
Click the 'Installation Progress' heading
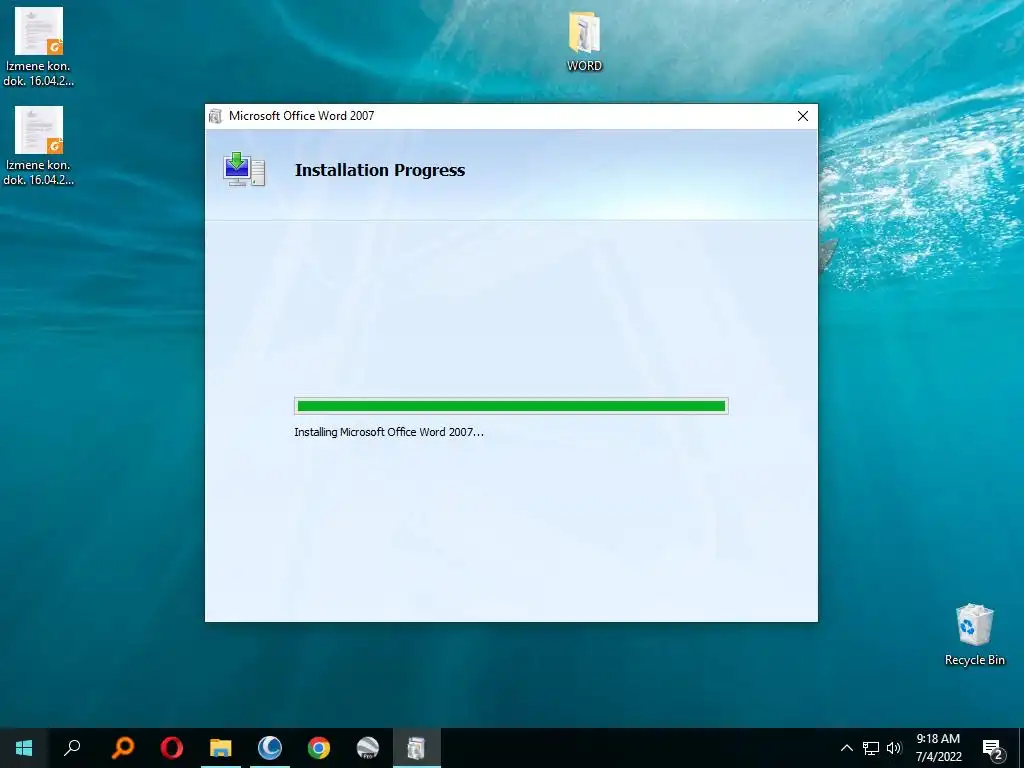click(379, 170)
